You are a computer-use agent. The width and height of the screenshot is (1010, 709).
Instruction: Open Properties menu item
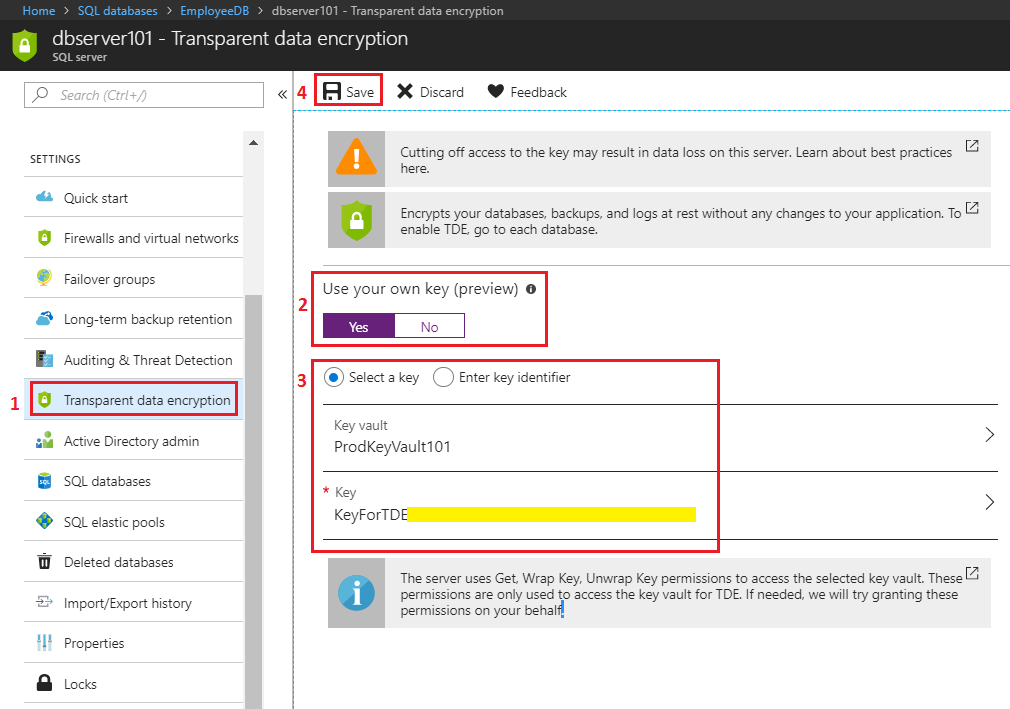(x=133, y=643)
